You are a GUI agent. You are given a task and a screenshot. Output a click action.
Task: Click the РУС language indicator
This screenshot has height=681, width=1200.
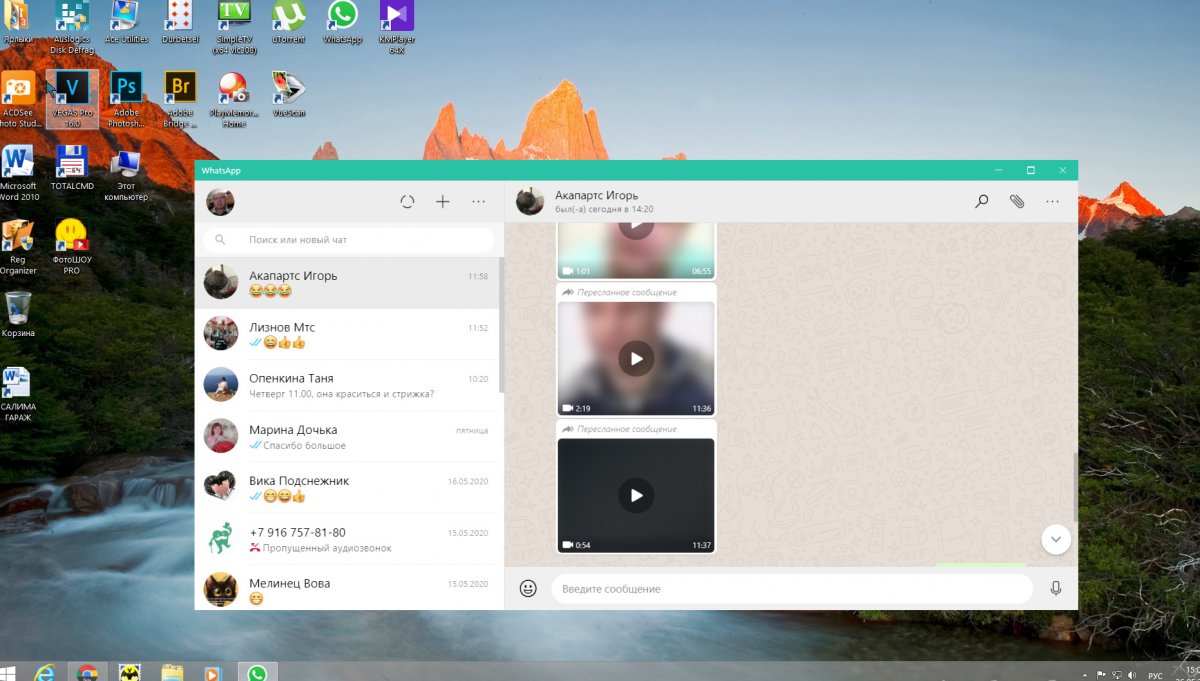pyautogui.click(x=1155, y=676)
